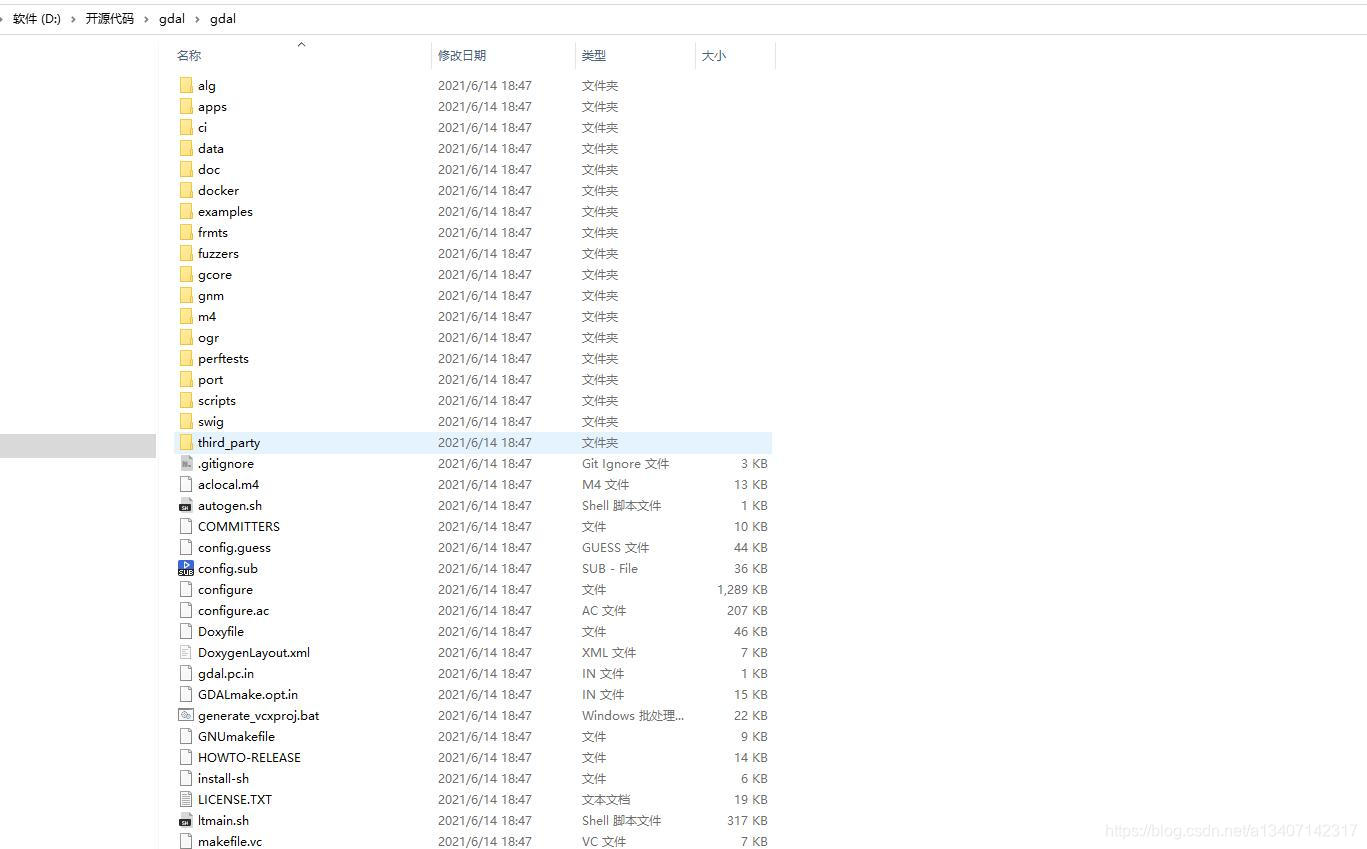Click the ogr folder icon
The image size is (1367, 849).
185,338
